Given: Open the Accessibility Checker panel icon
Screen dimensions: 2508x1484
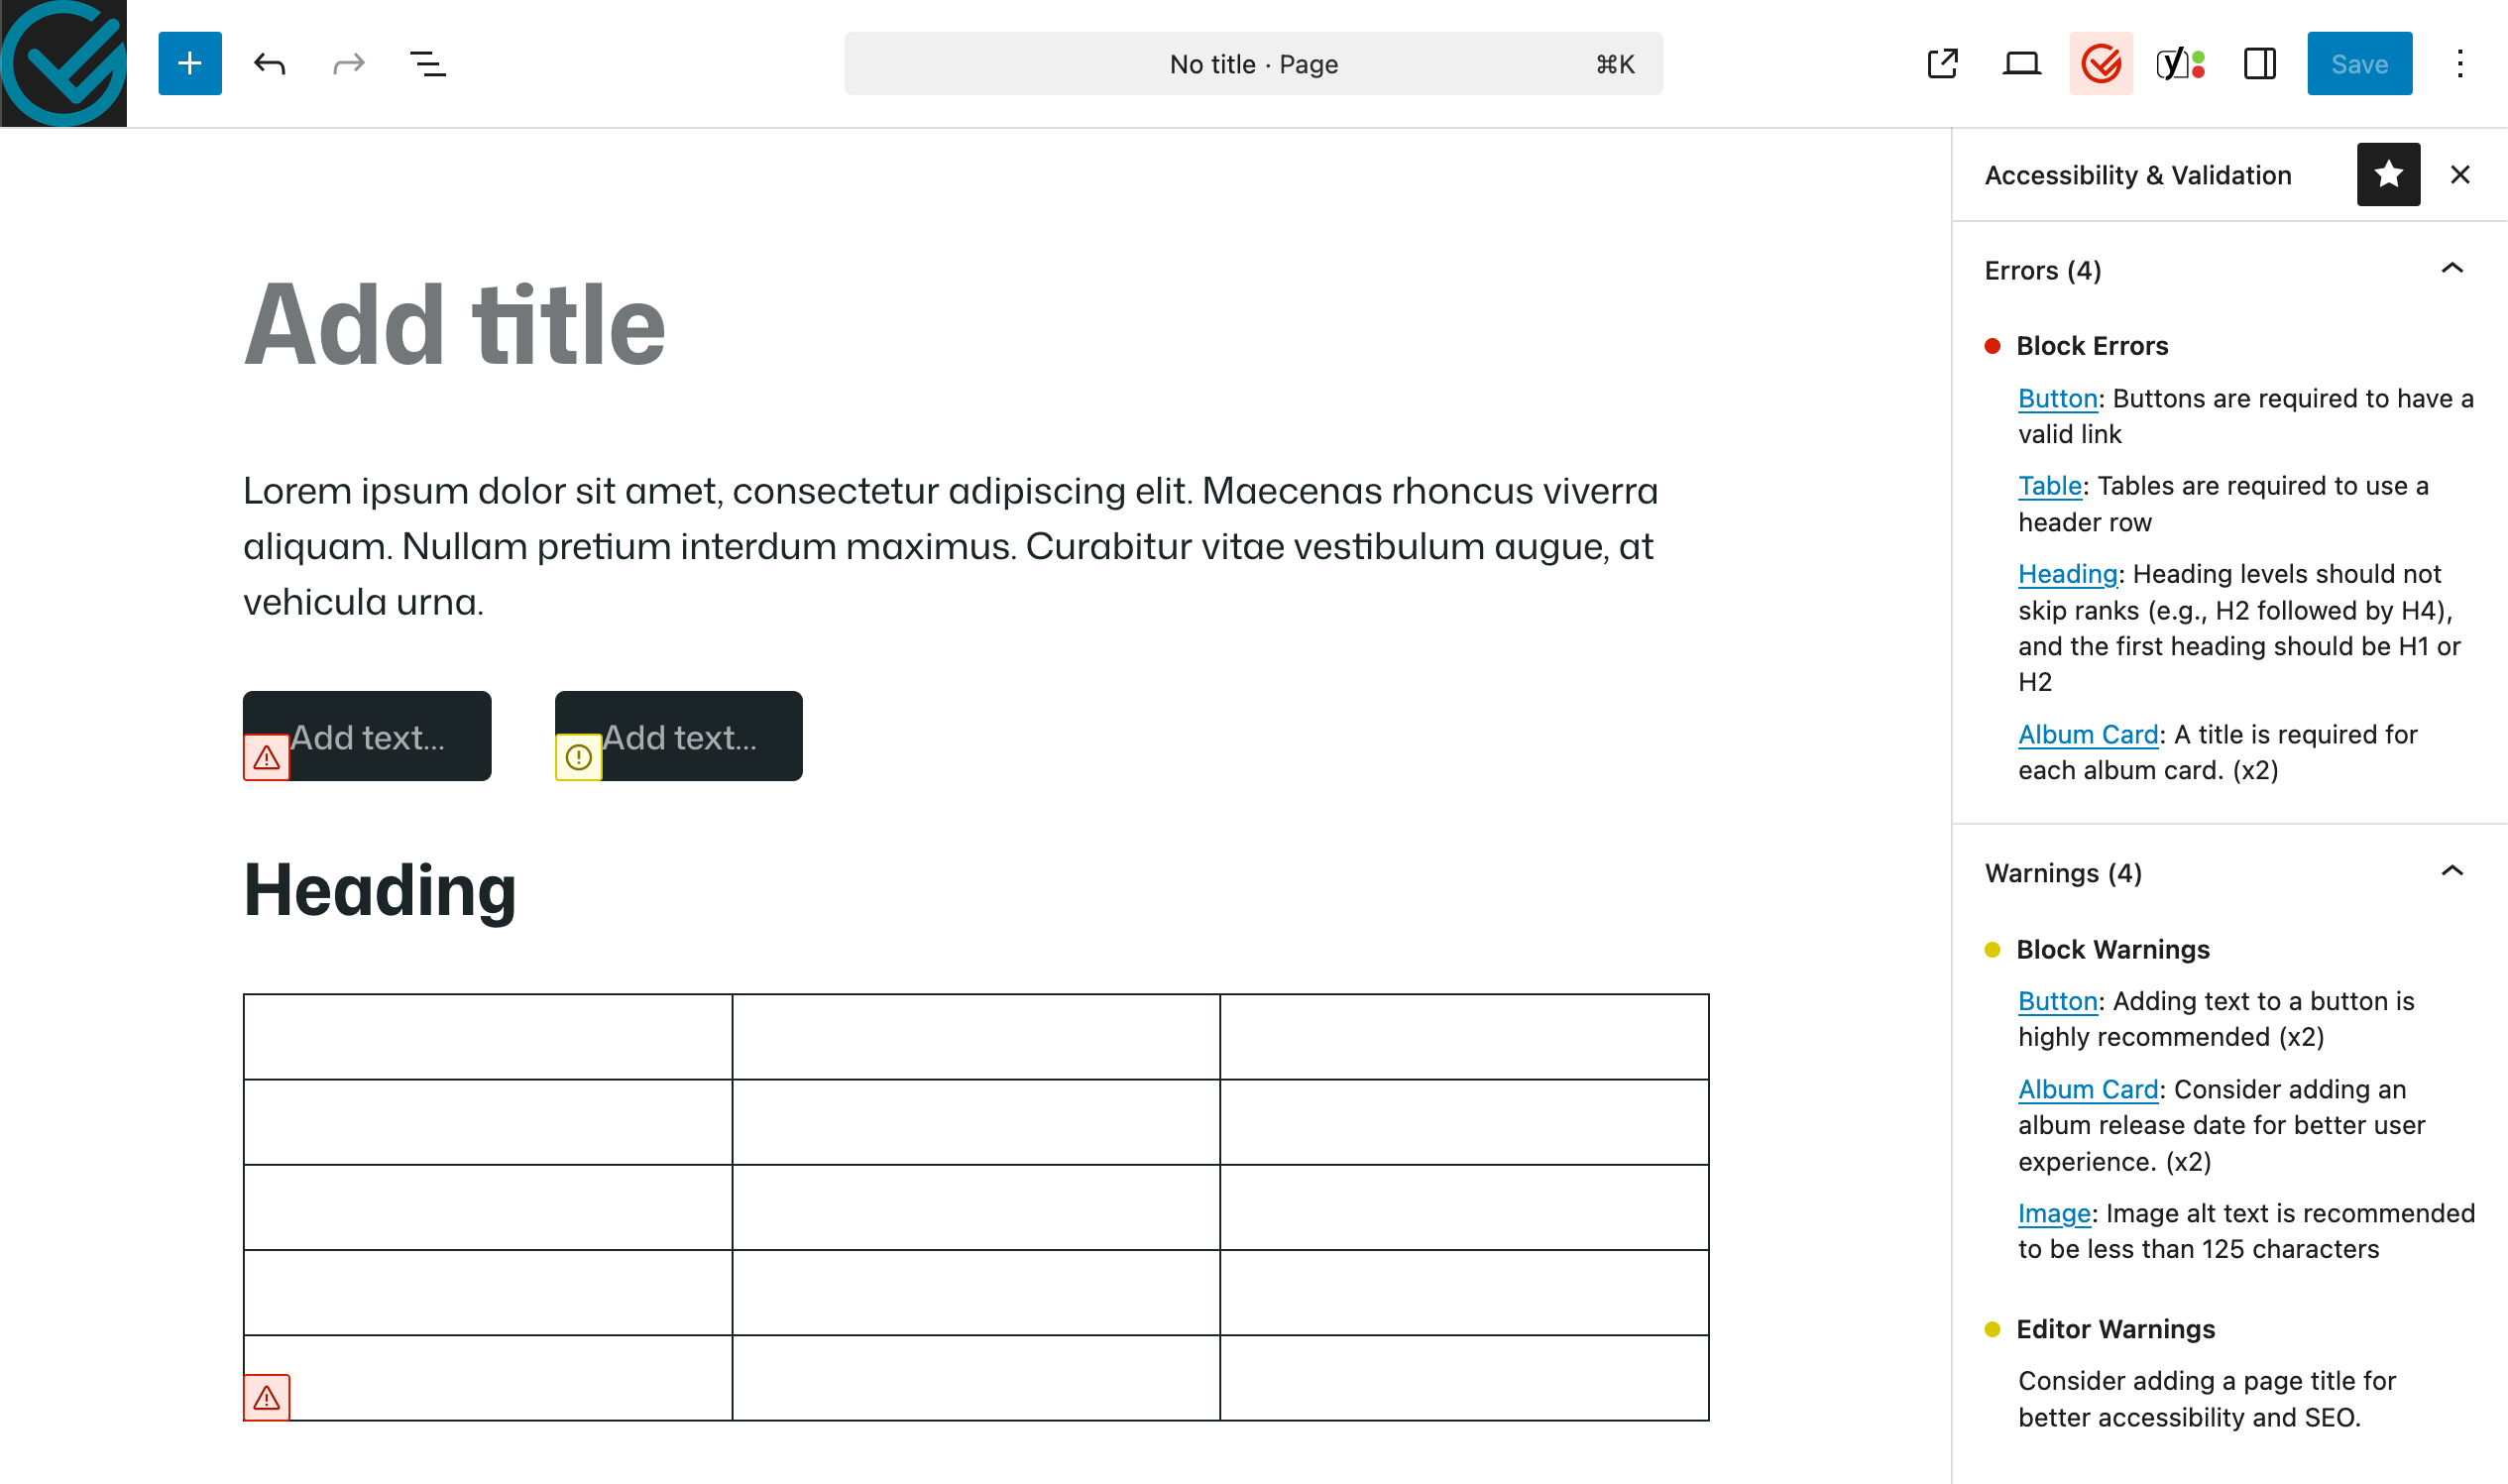Looking at the screenshot, I should (x=2100, y=63).
